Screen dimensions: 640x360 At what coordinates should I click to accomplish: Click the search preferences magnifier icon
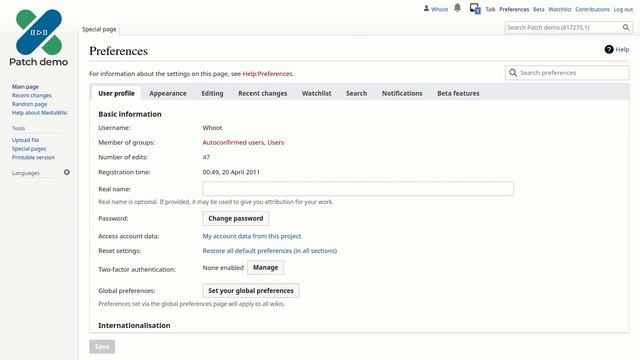tap(513, 73)
